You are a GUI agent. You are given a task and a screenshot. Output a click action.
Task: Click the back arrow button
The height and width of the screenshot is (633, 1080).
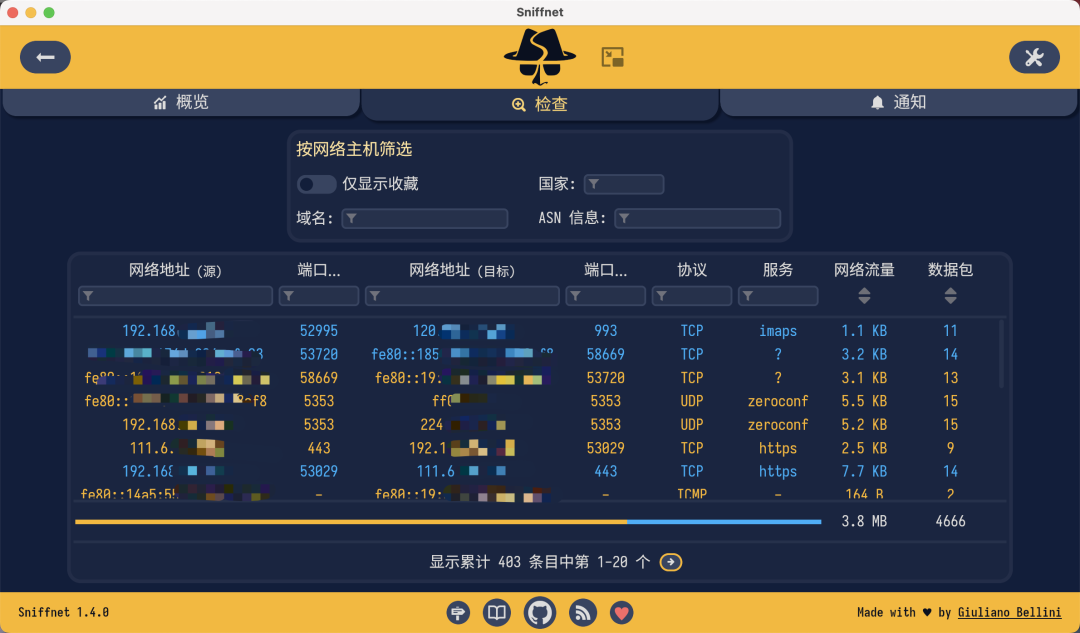coord(45,57)
